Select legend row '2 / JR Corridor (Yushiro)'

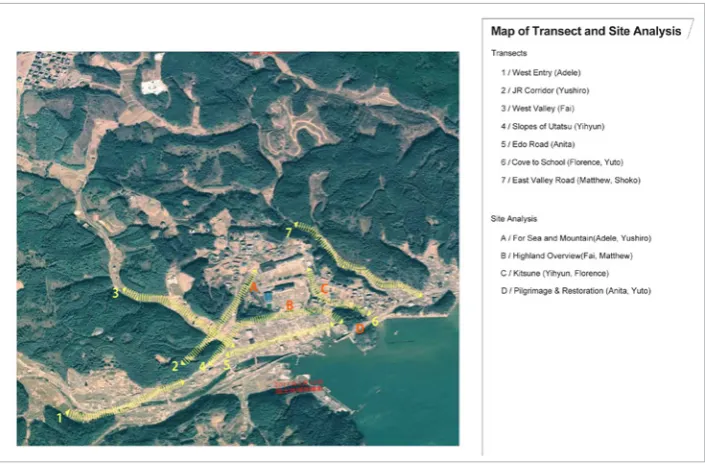tap(545, 90)
